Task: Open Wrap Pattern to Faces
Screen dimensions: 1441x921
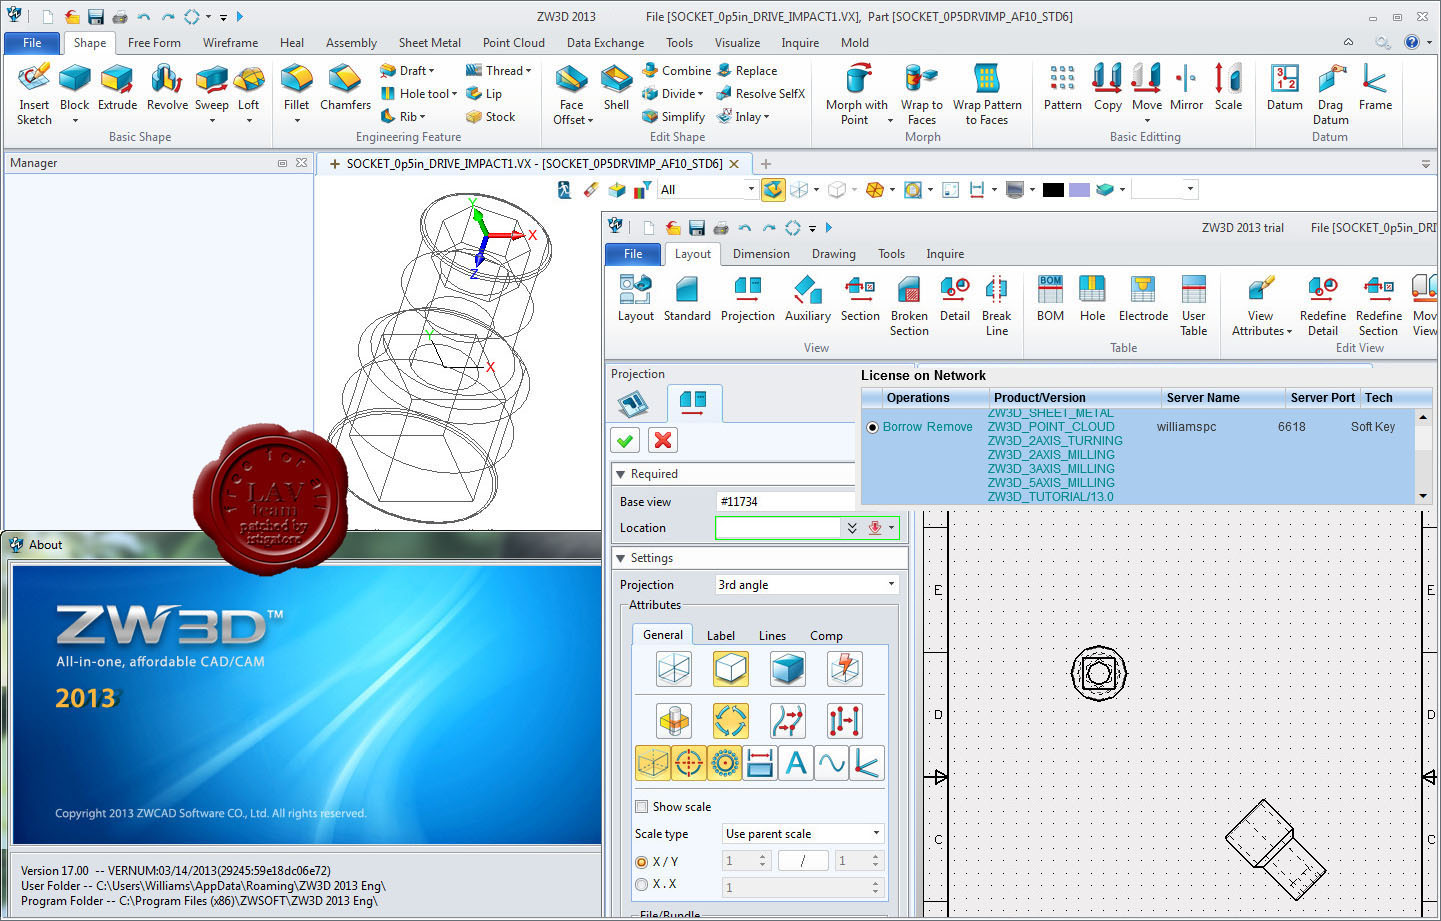Action: (x=987, y=94)
